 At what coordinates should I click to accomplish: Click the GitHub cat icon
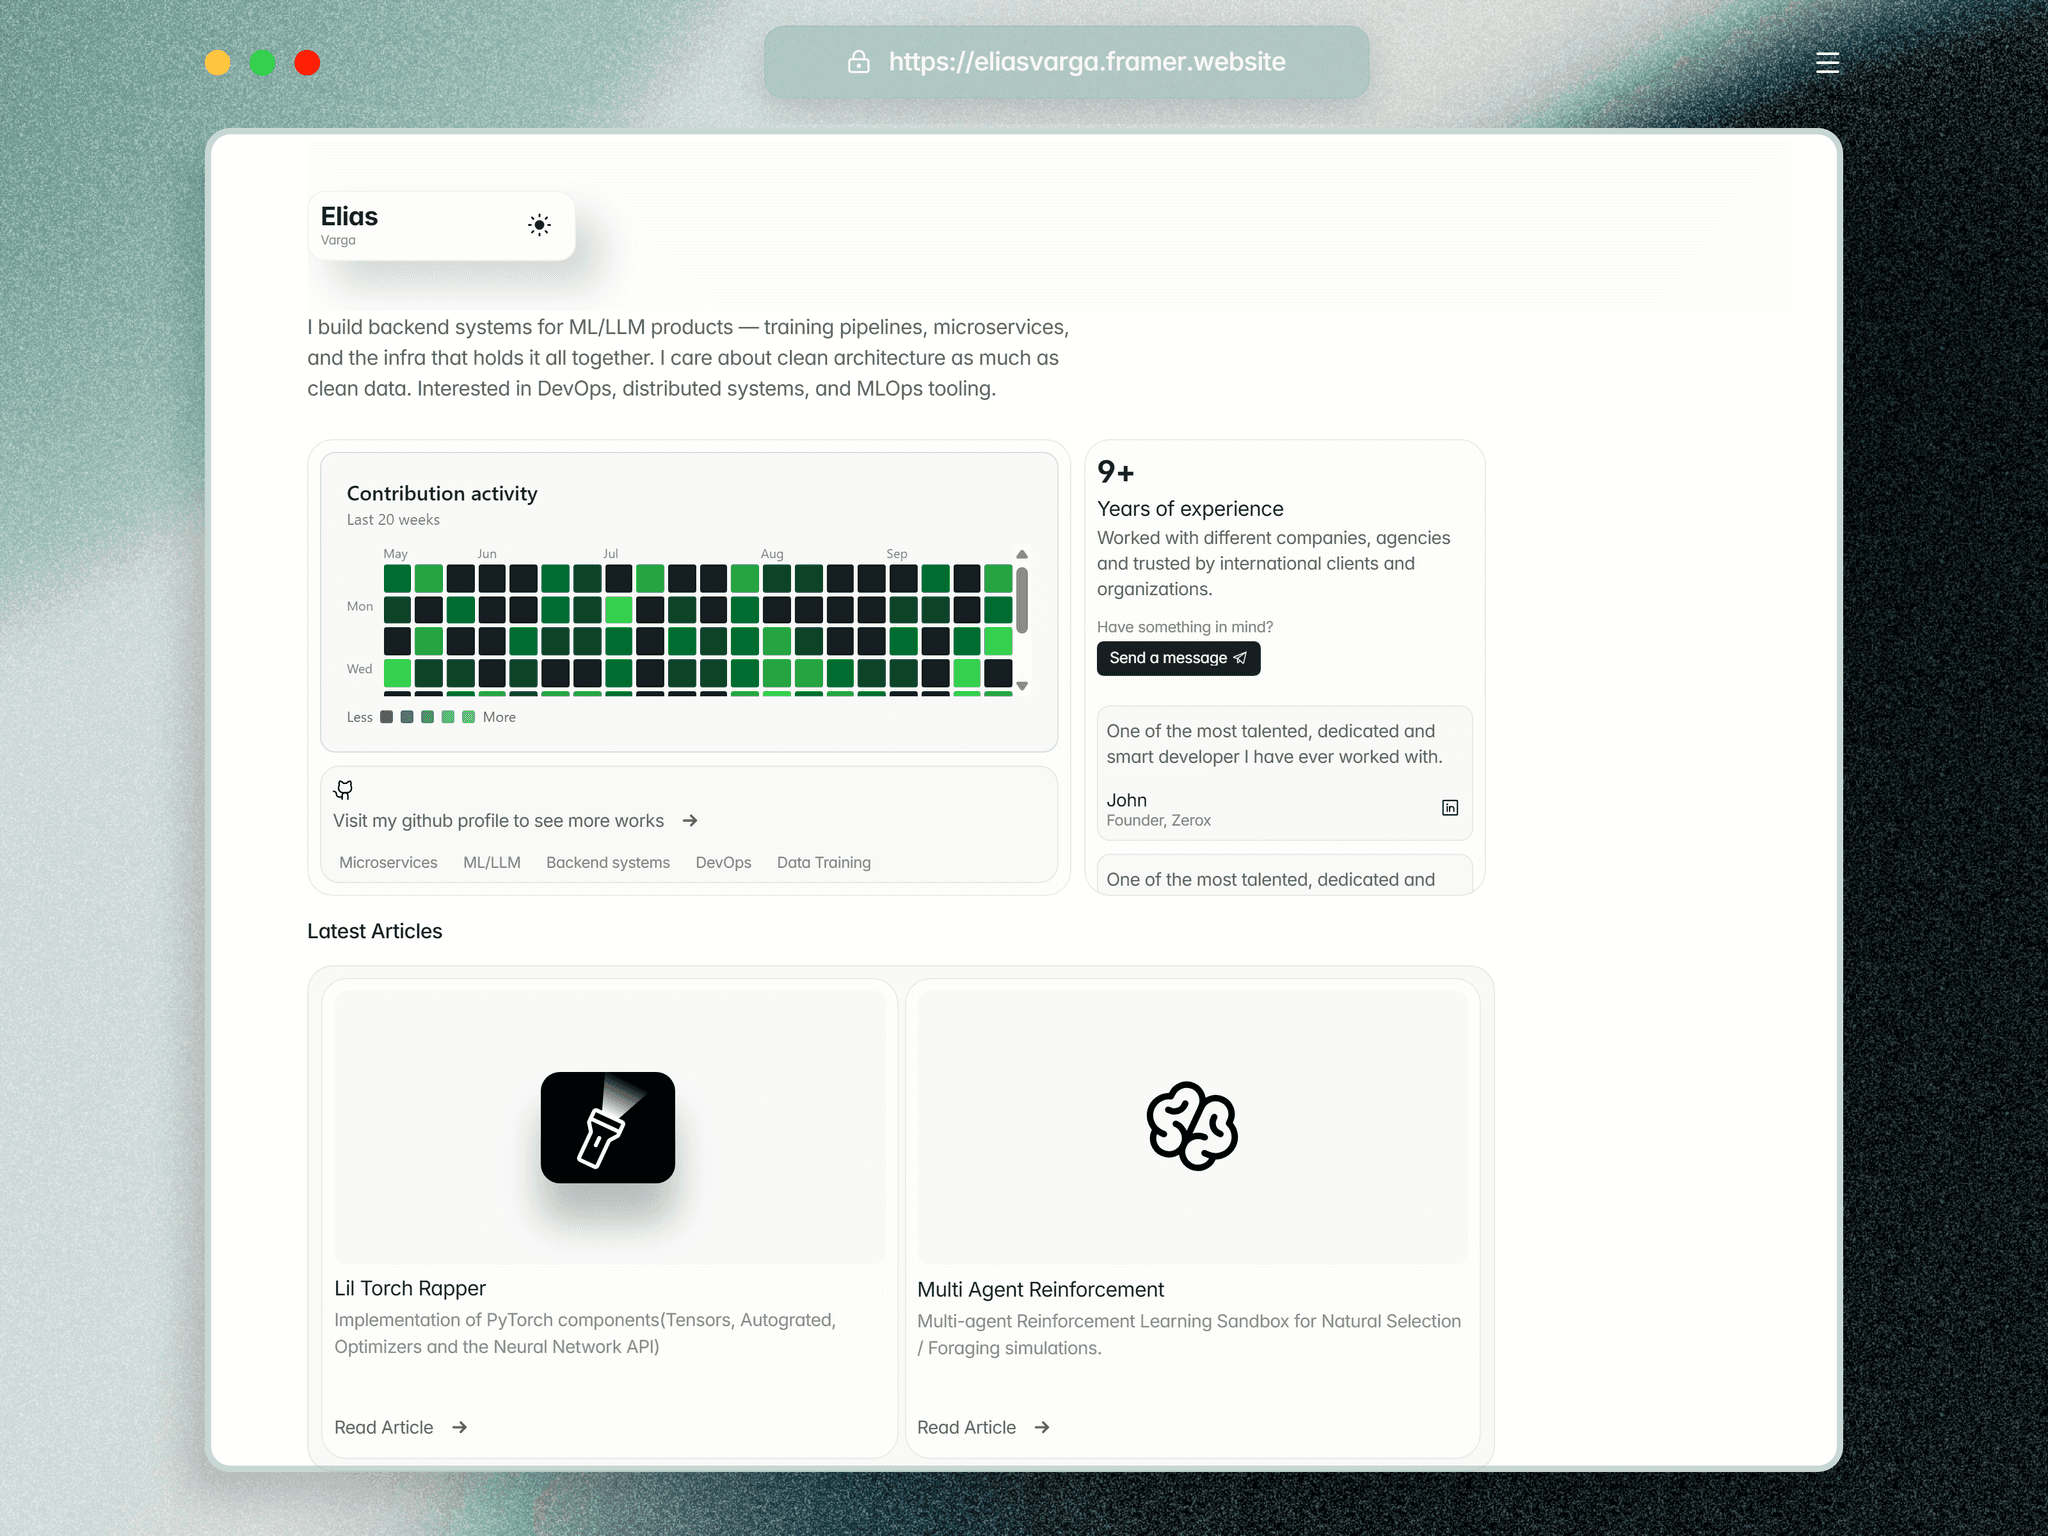[343, 790]
